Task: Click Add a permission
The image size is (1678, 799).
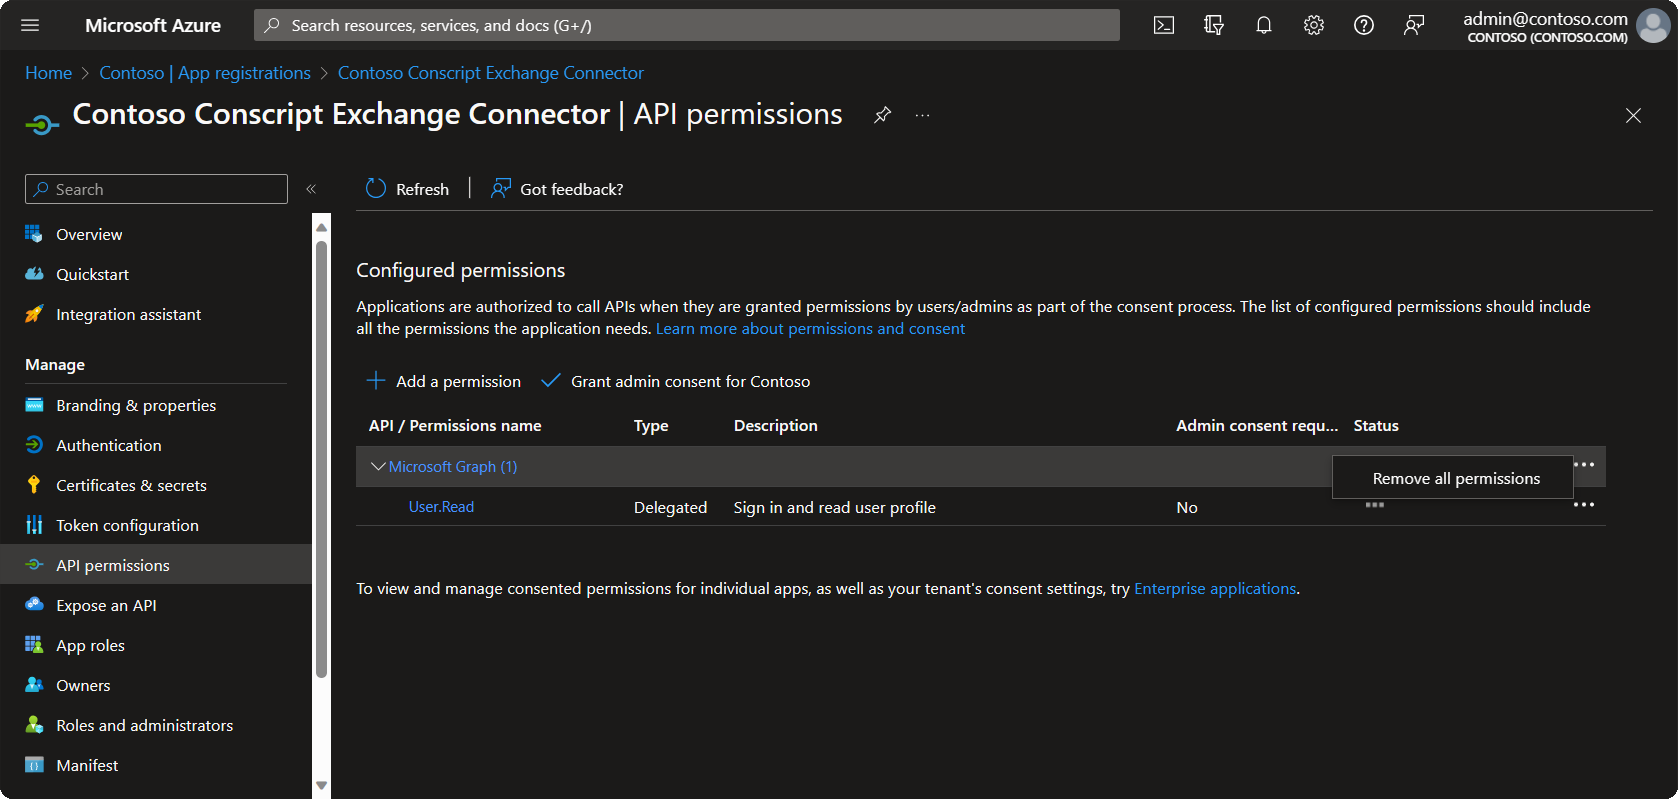Action: tap(443, 381)
